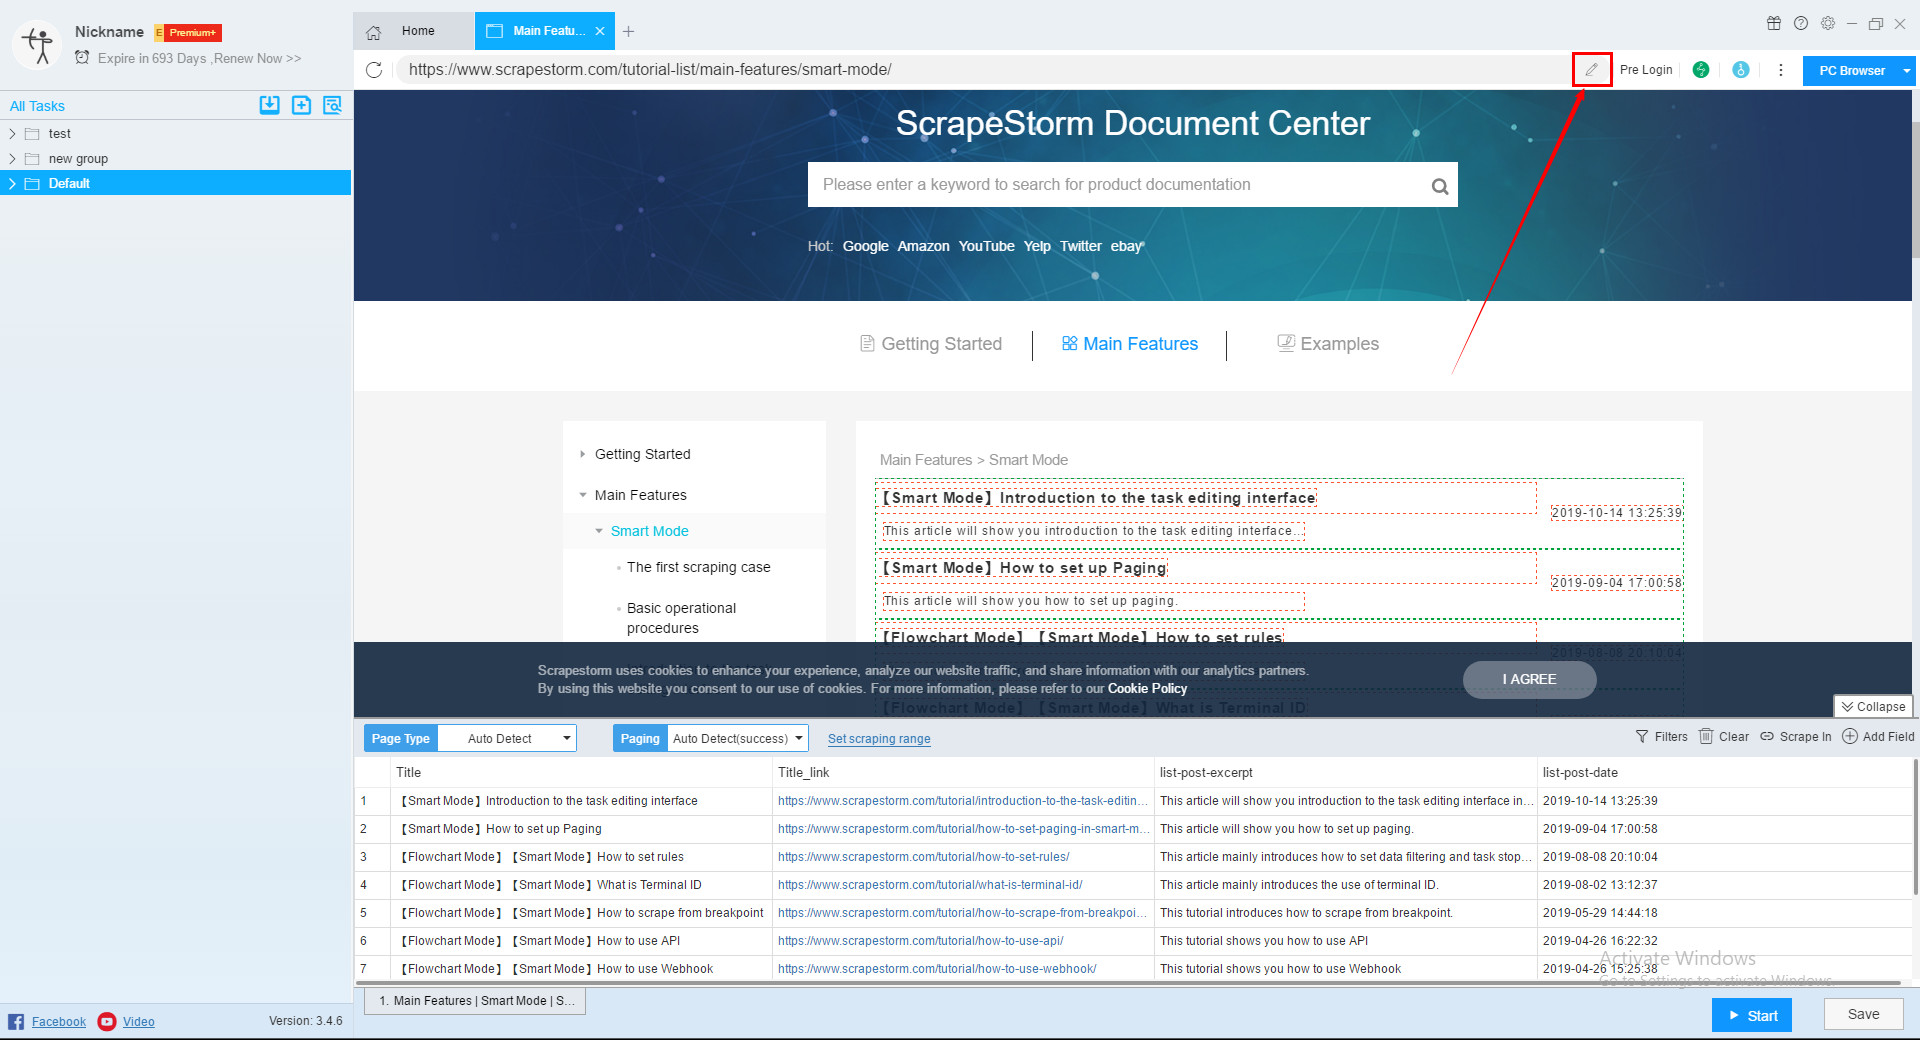Click the gift icon in title bar
This screenshot has height=1040, width=1920.
pos(1774,23)
